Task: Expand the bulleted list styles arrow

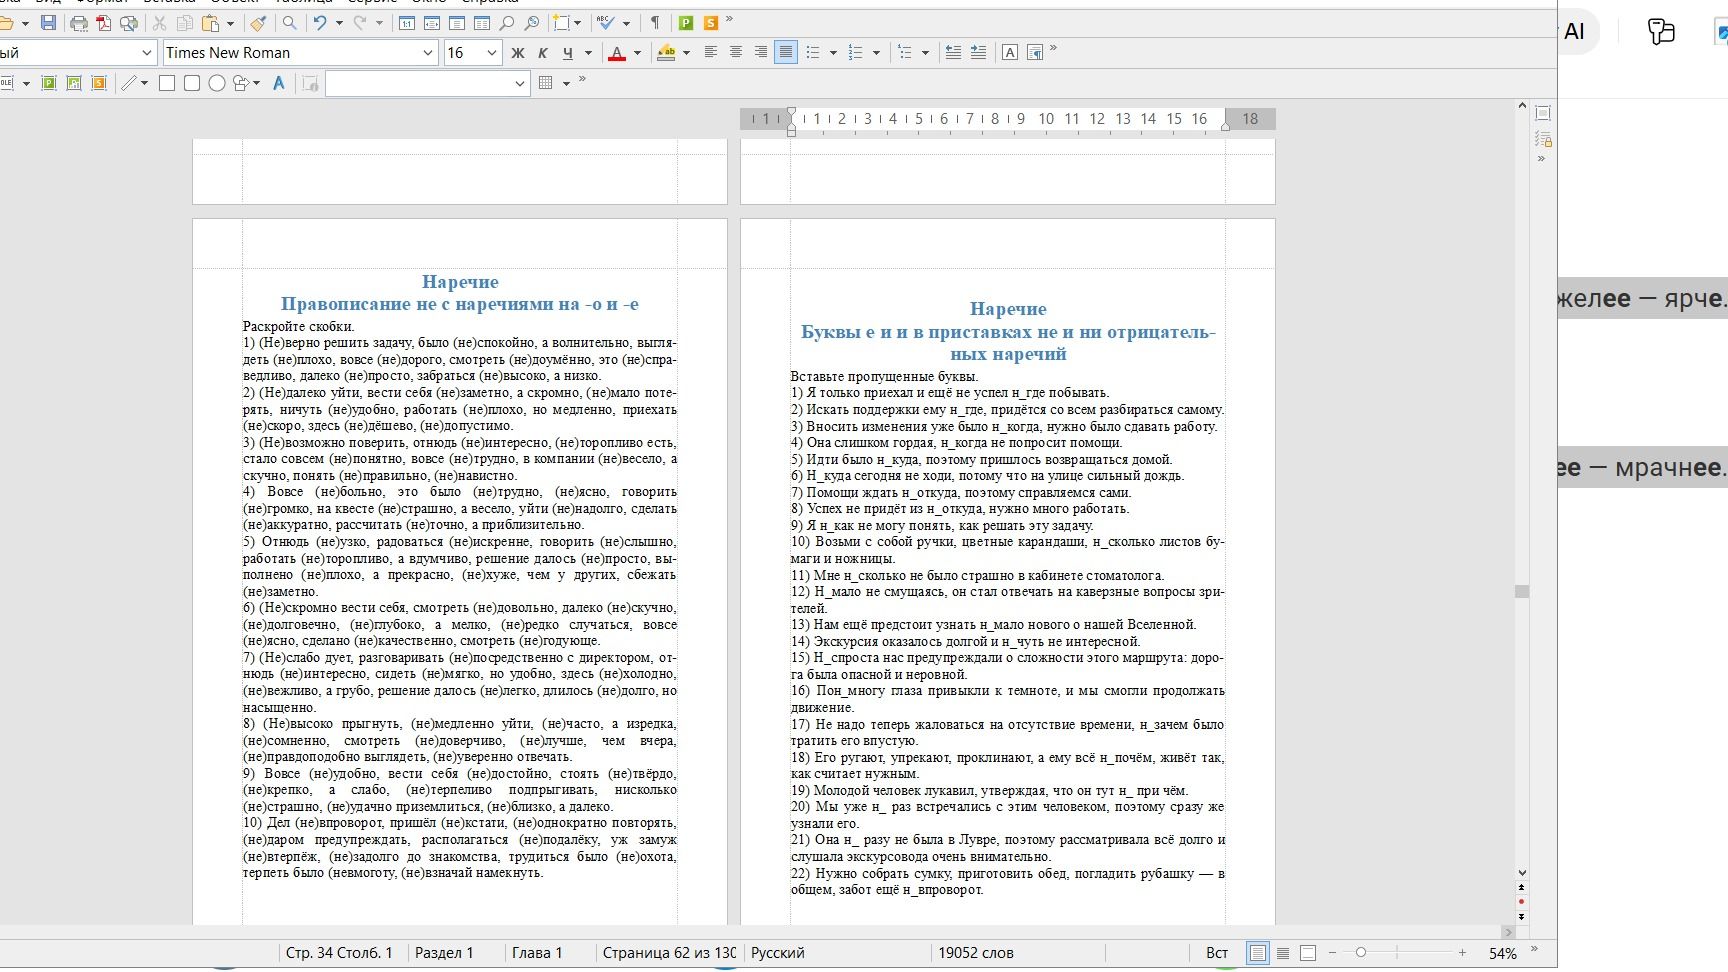Action: click(833, 53)
